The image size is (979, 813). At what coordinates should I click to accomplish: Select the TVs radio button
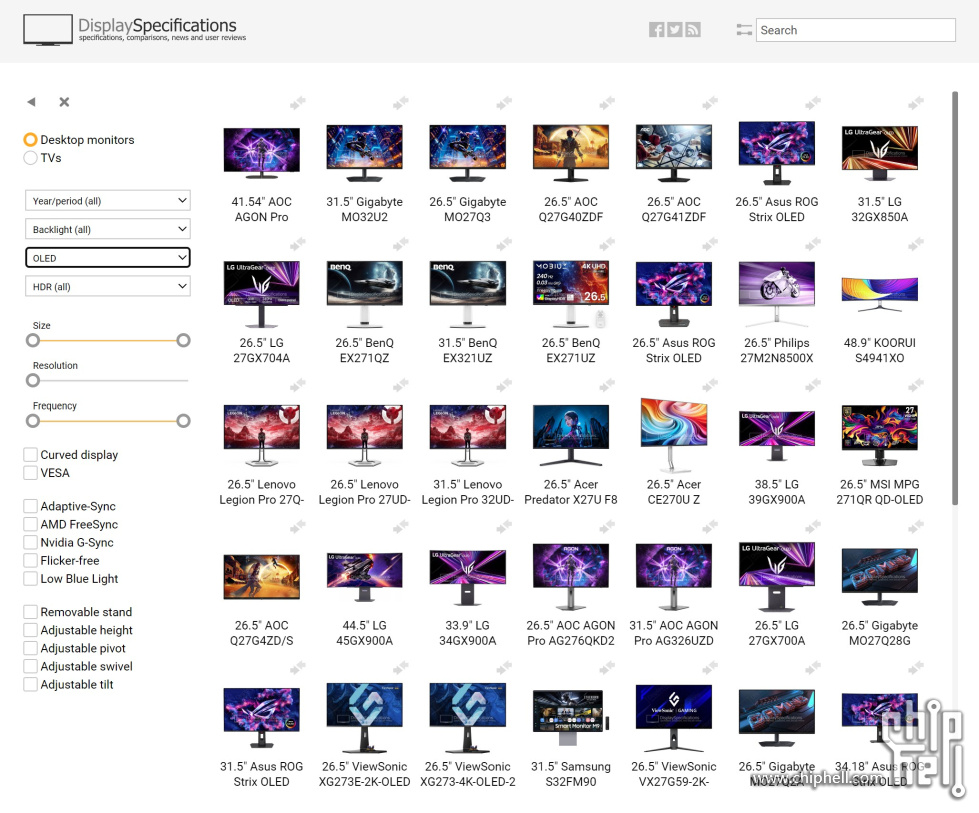point(31,158)
